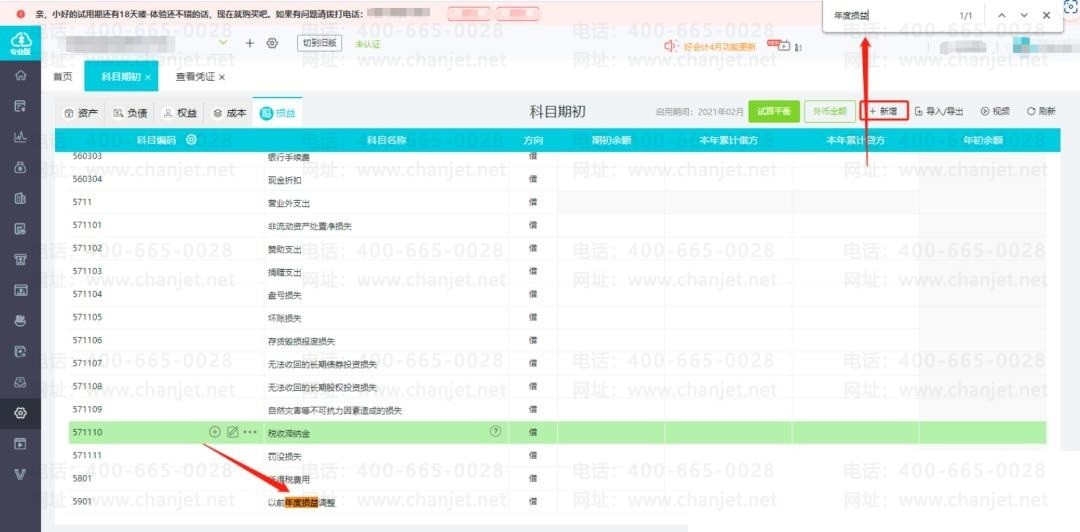The width and height of the screenshot is (1080, 532).
Task: Click the find bar search text field
Action: (x=889, y=15)
